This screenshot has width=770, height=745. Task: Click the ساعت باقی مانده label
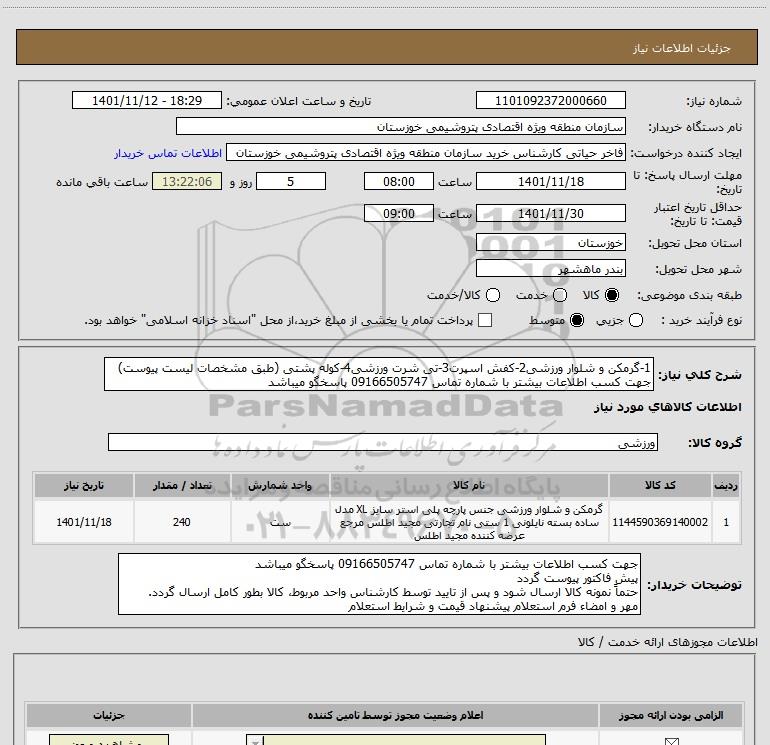pyautogui.click(x=102, y=182)
